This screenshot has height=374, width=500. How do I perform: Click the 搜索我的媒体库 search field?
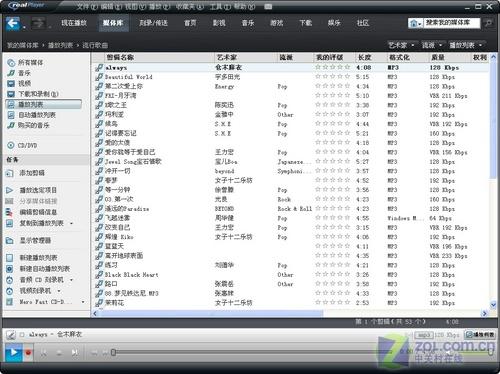click(x=452, y=23)
